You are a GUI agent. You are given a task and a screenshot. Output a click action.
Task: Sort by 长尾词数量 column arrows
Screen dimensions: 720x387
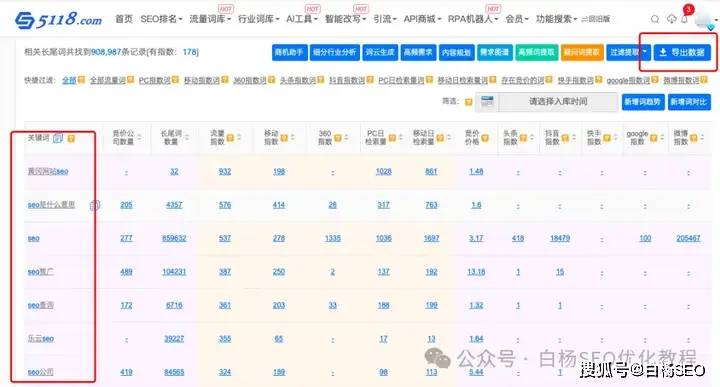coord(187,138)
